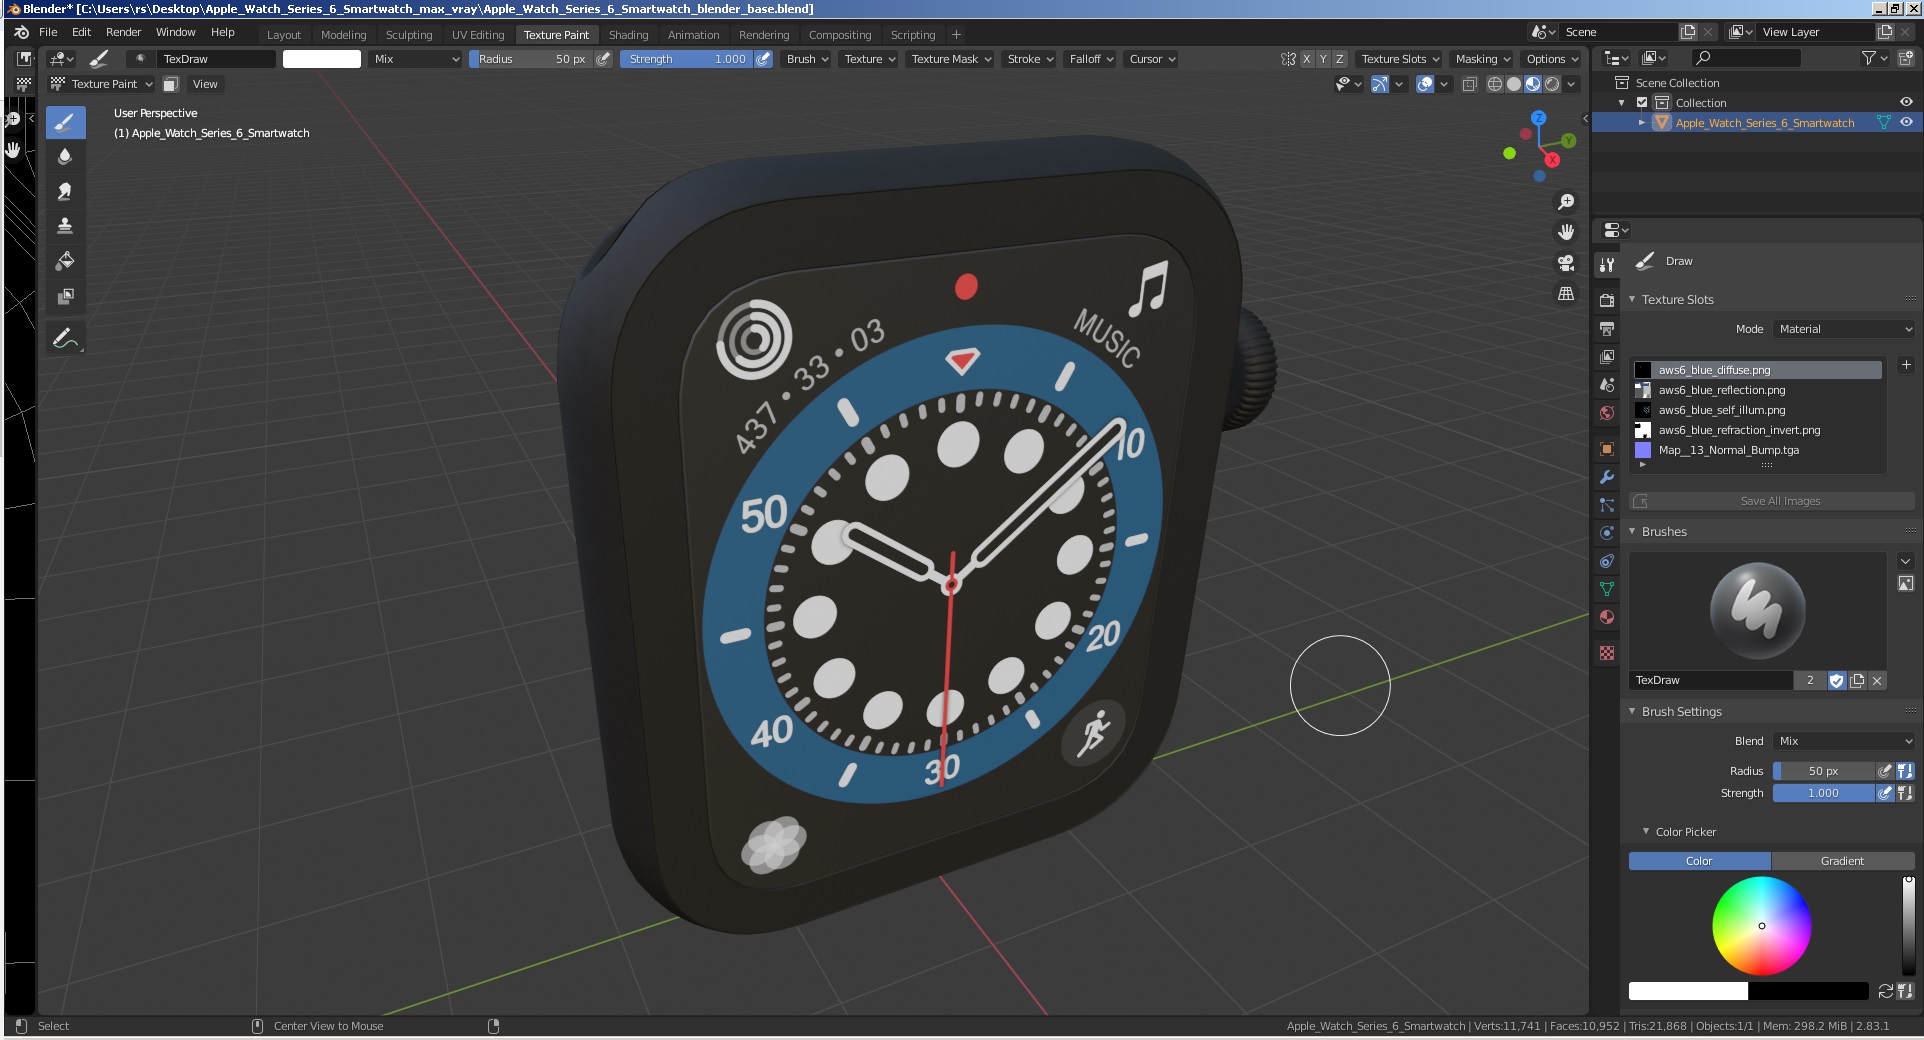Image resolution: width=1924 pixels, height=1040 pixels.
Task: Open Texture checker properties tab
Action: click(x=1607, y=653)
